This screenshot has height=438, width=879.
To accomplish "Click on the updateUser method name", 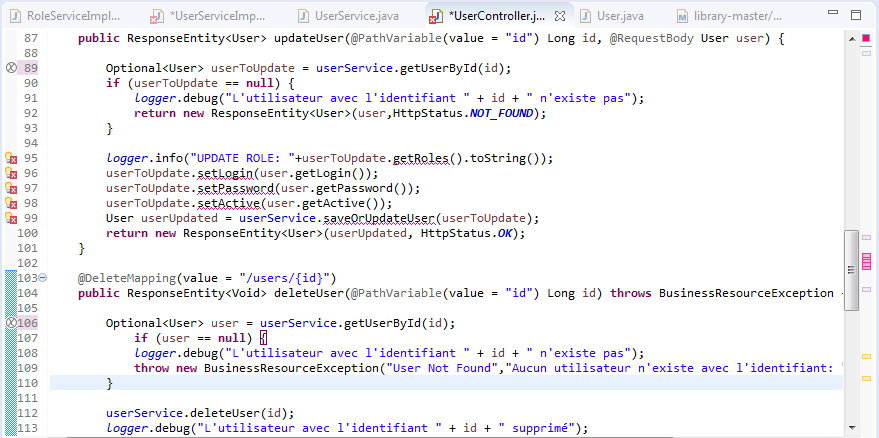I will point(308,39).
